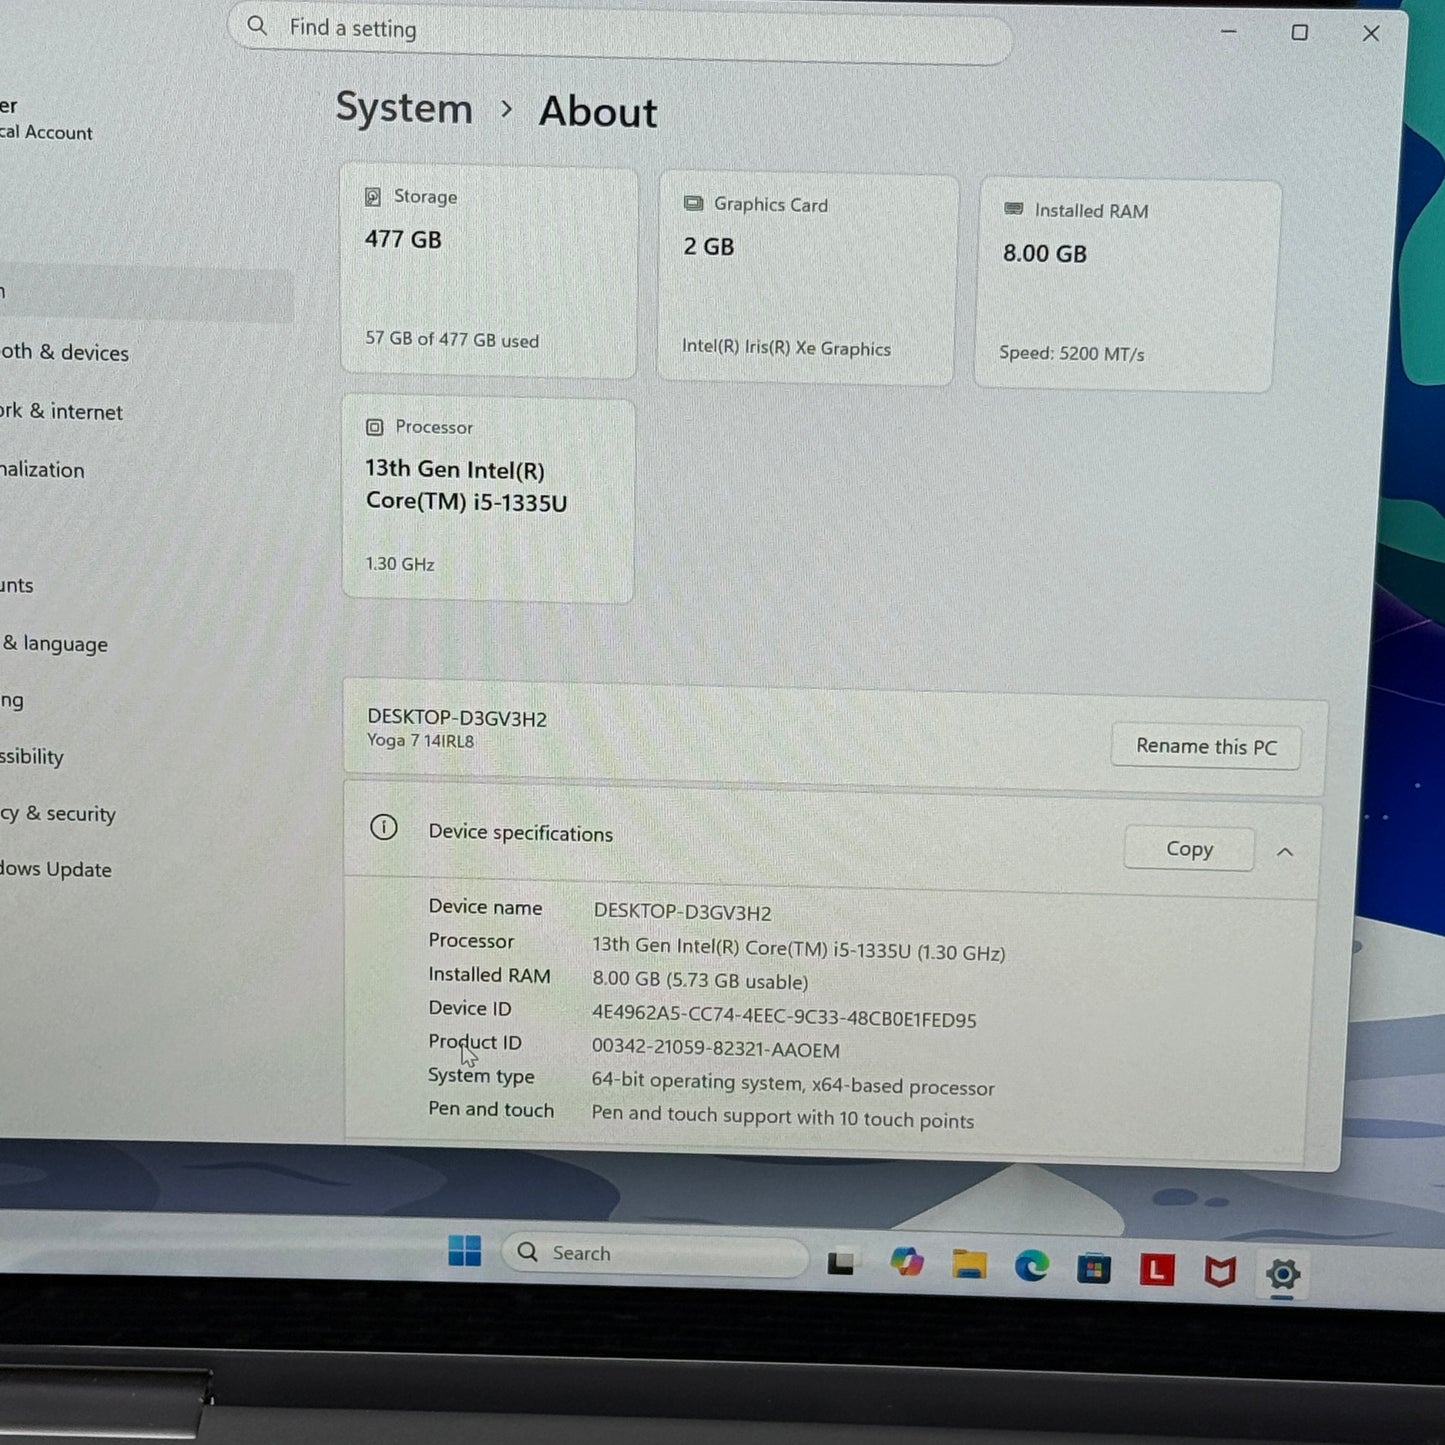Open McAfee from the taskbar
The image size is (1445, 1445).
(x=1220, y=1272)
